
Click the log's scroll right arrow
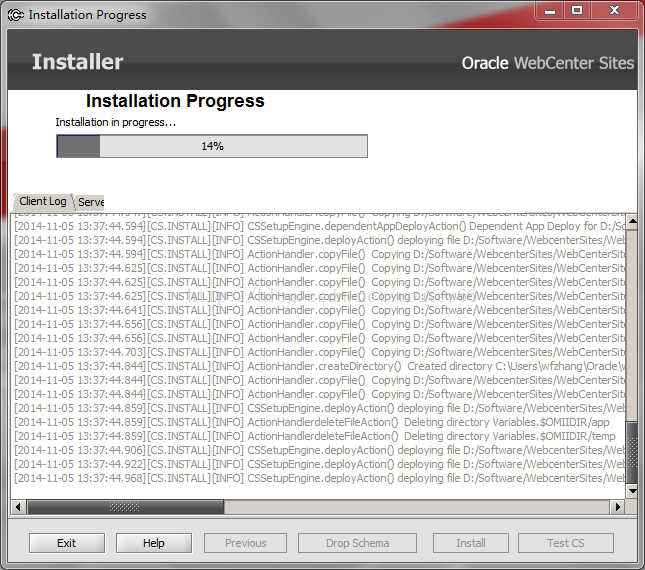pyautogui.click(x=617, y=507)
